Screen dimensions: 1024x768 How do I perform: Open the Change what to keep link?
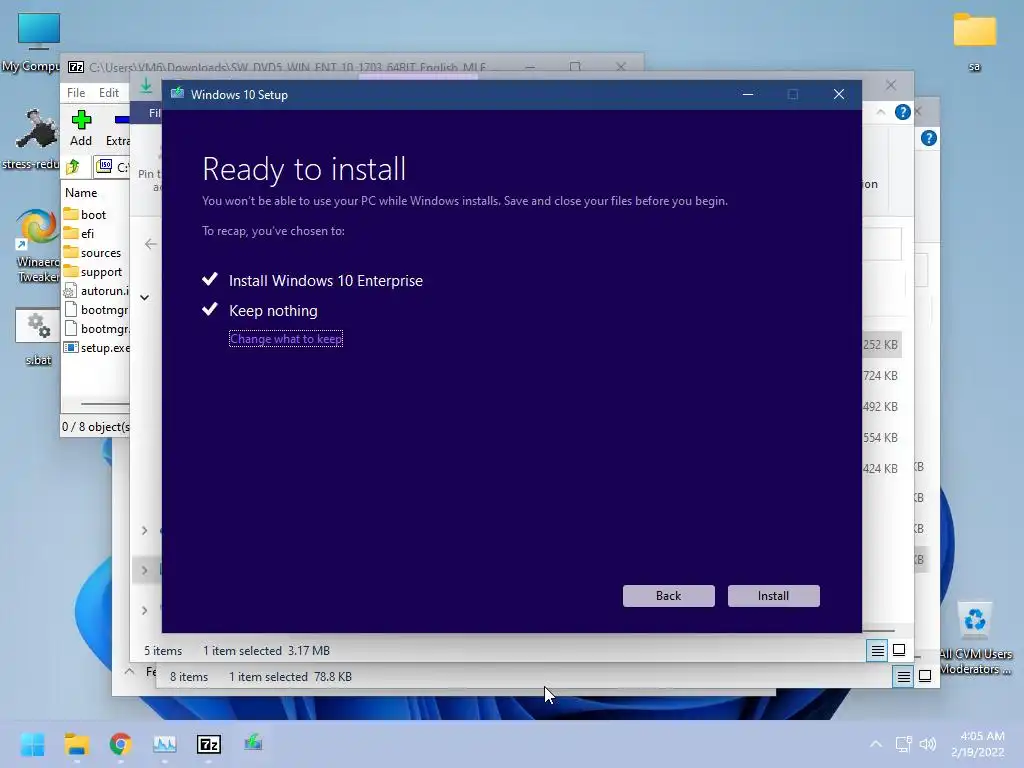[x=286, y=339]
